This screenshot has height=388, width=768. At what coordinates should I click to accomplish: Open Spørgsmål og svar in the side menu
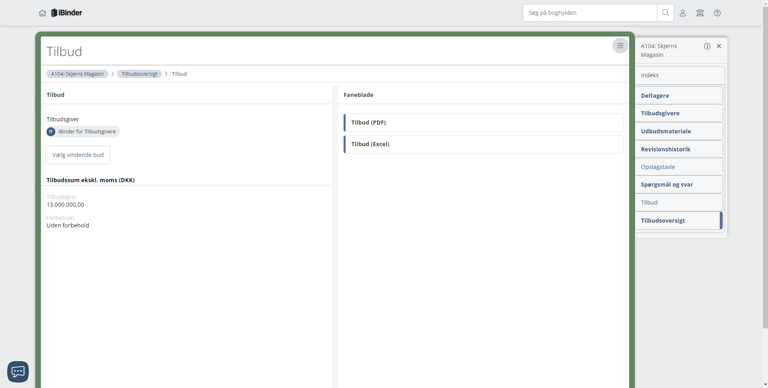pos(678,185)
